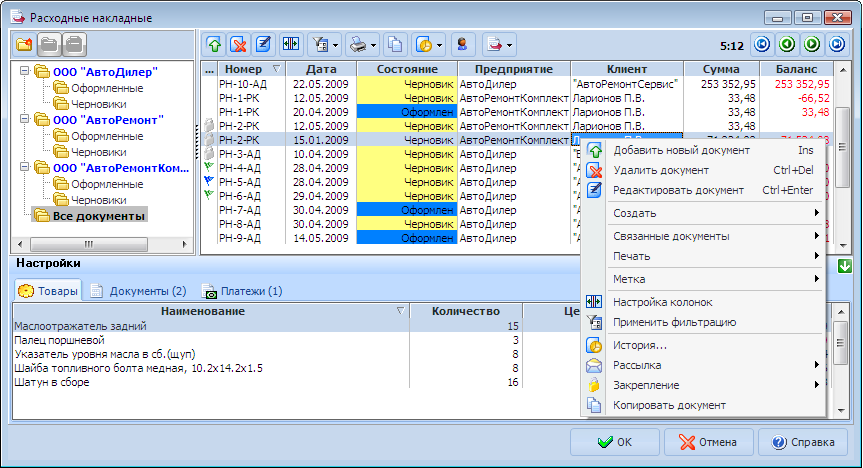This screenshot has width=863, height=468.
Task: Click the edit document pencil toolbar icon
Action: coord(263,45)
